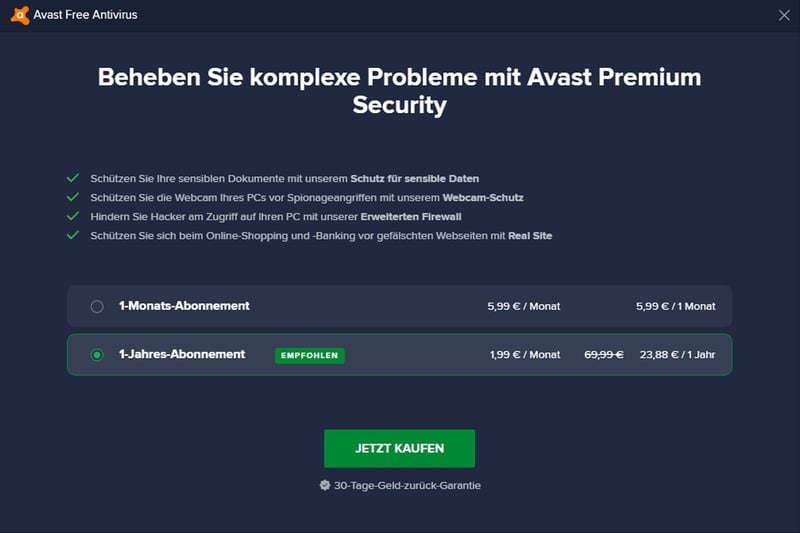Click the Avast Free Antivirus title text

85,15
